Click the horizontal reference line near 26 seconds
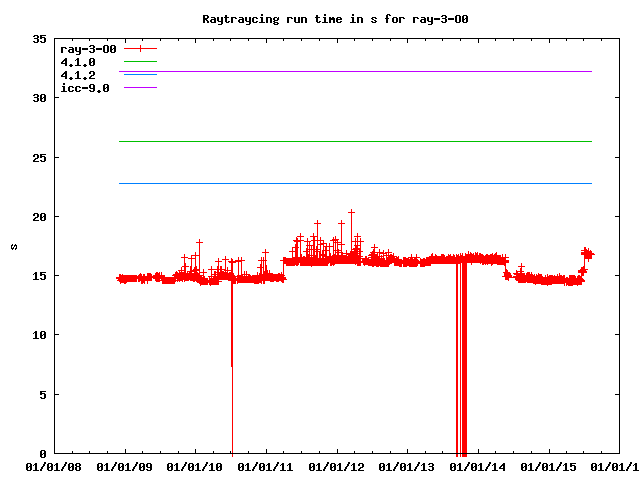This screenshot has width=640, height=480. coord(400,142)
